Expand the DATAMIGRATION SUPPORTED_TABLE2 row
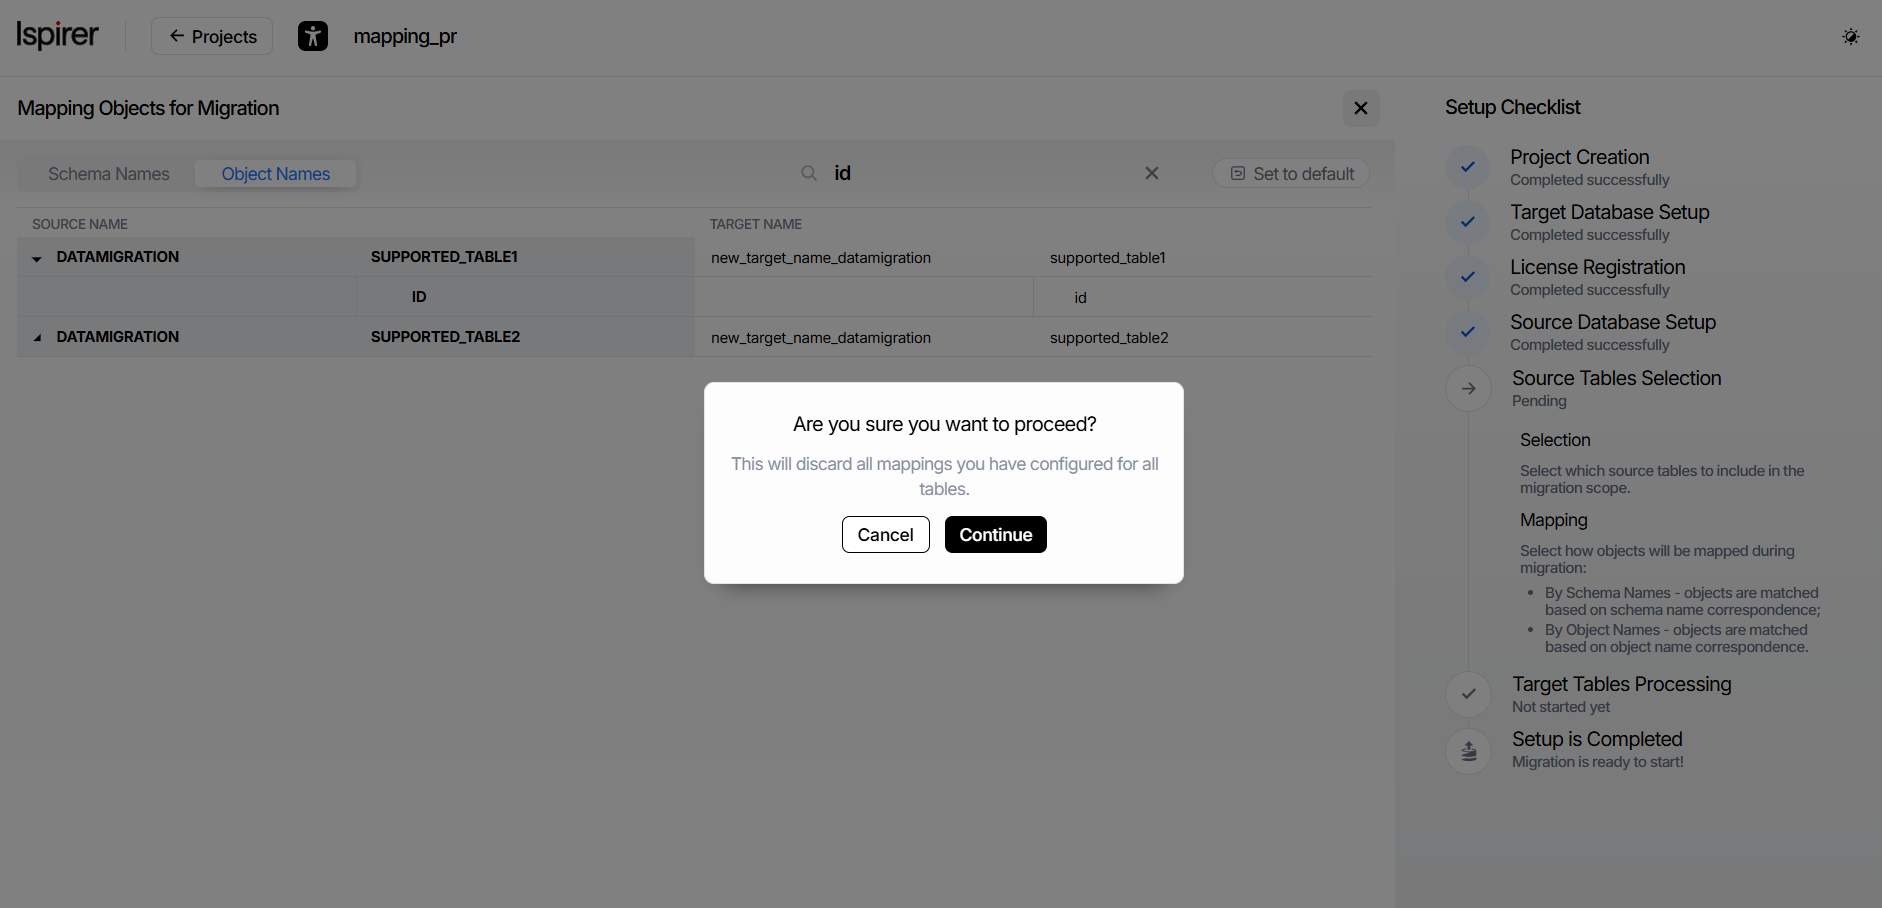This screenshot has height=908, width=1882. click(37, 338)
